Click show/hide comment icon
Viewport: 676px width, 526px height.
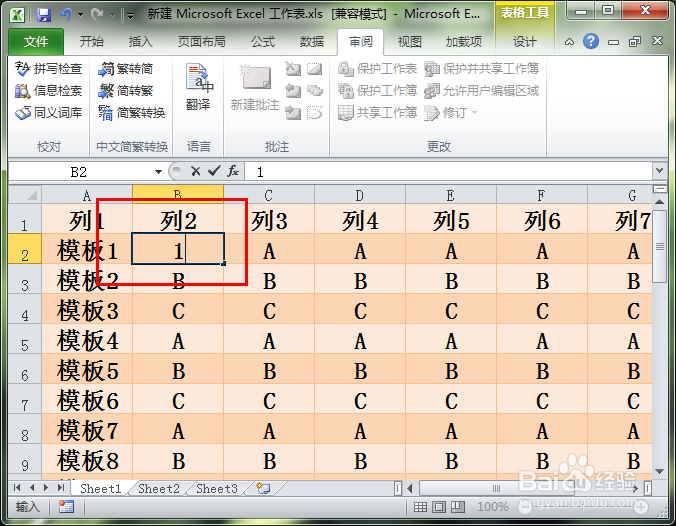click(x=315, y=69)
